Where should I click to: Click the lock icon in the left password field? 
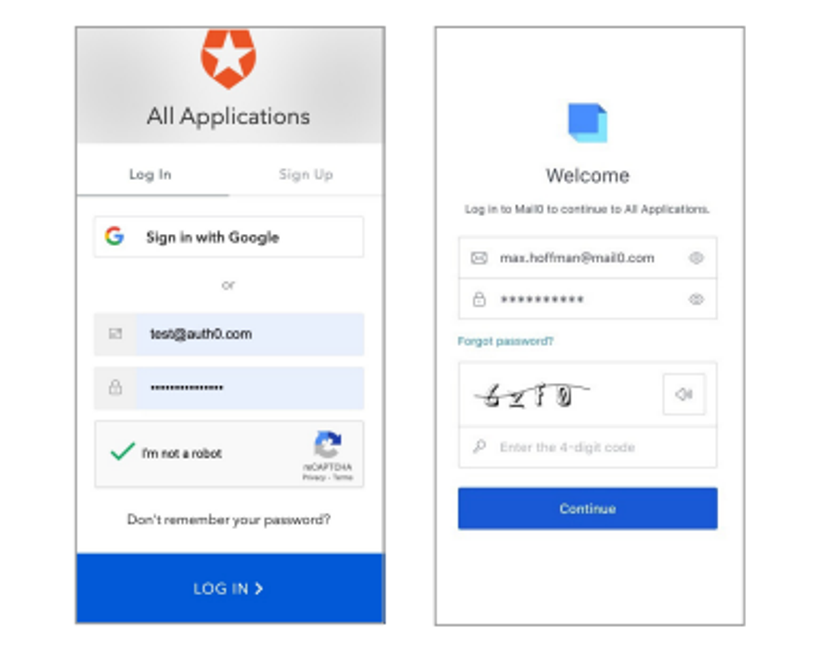(x=115, y=387)
